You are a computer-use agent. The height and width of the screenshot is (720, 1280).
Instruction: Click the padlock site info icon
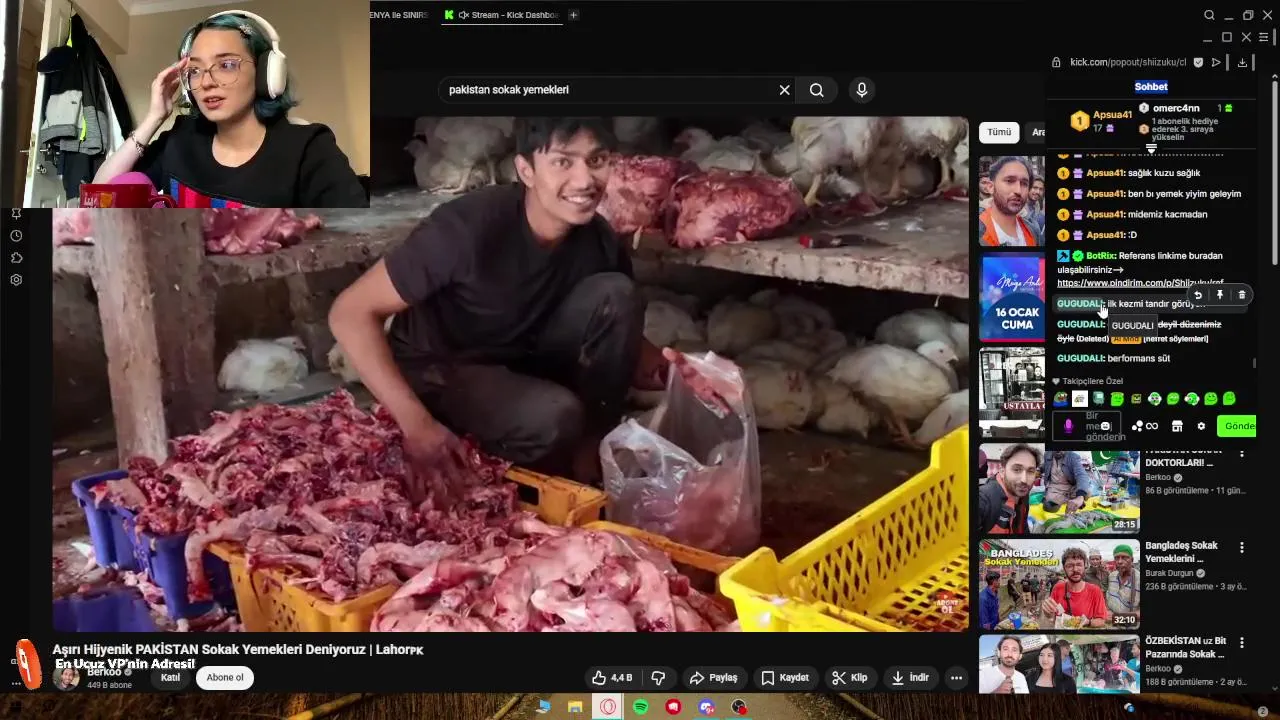tap(1056, 62)
